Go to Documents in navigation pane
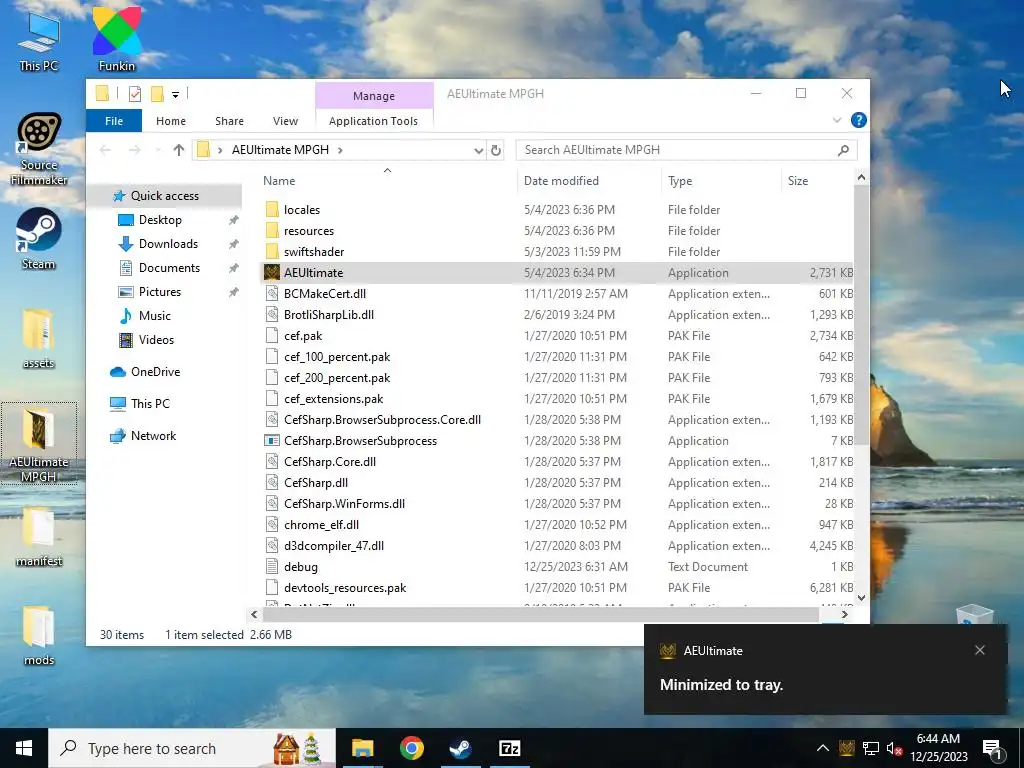The width and height of the screenshot is (1024, 768). [x=169, y=268]
